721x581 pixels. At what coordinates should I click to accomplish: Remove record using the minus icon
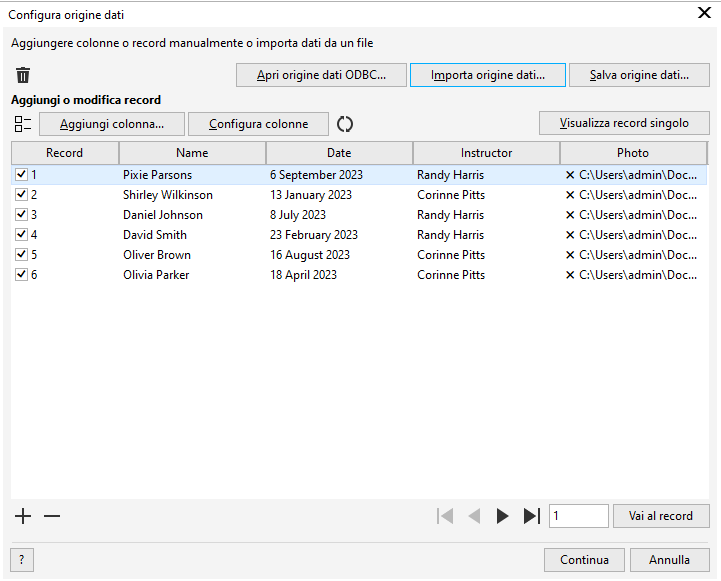click(52, 516)
